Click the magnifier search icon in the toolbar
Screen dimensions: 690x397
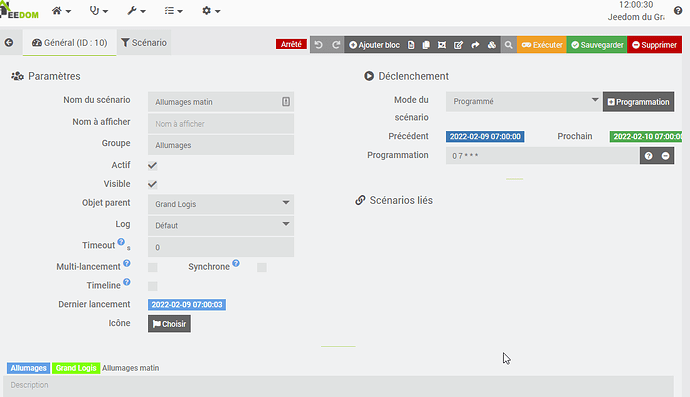coord(508,45)
